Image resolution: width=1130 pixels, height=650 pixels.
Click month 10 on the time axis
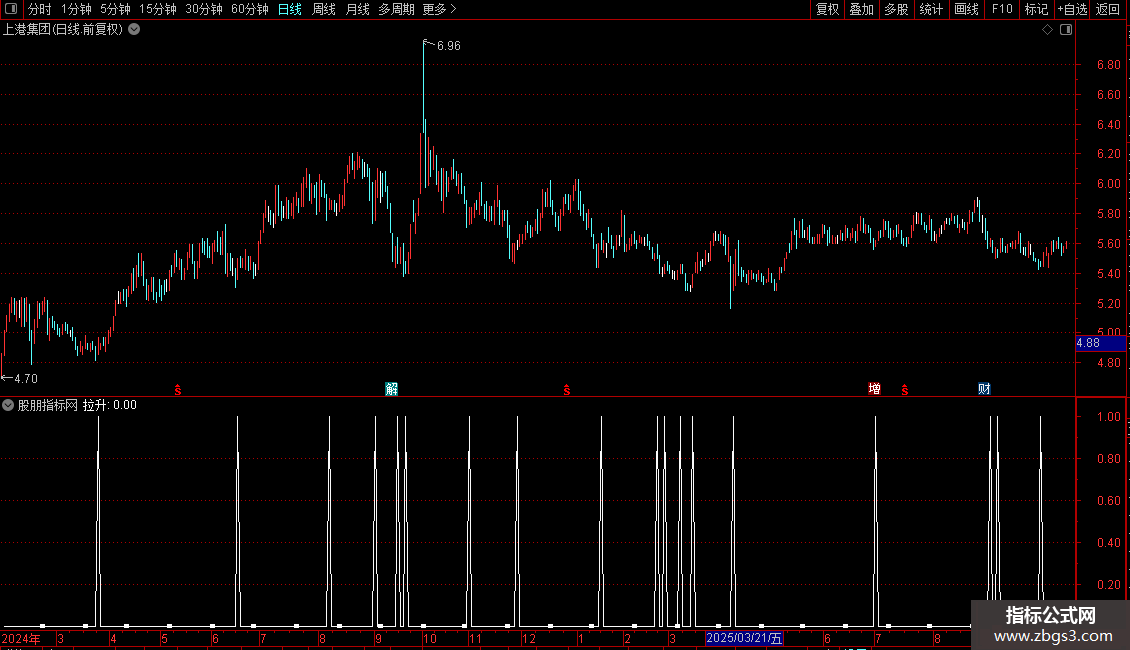[x=430, y=638]
